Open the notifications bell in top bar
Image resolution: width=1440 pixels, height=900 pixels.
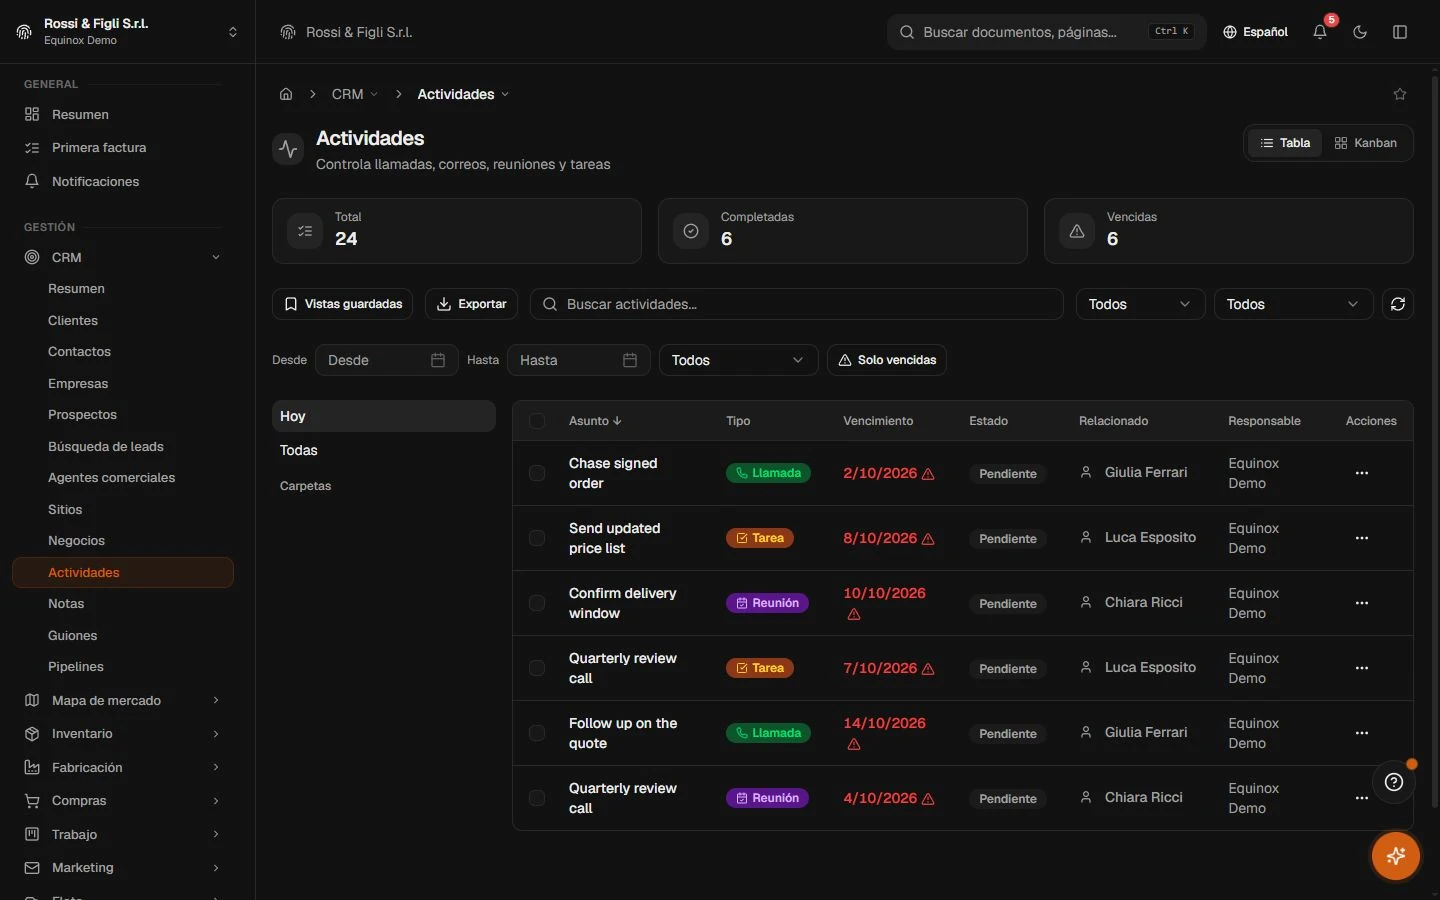pos(1320,32)
